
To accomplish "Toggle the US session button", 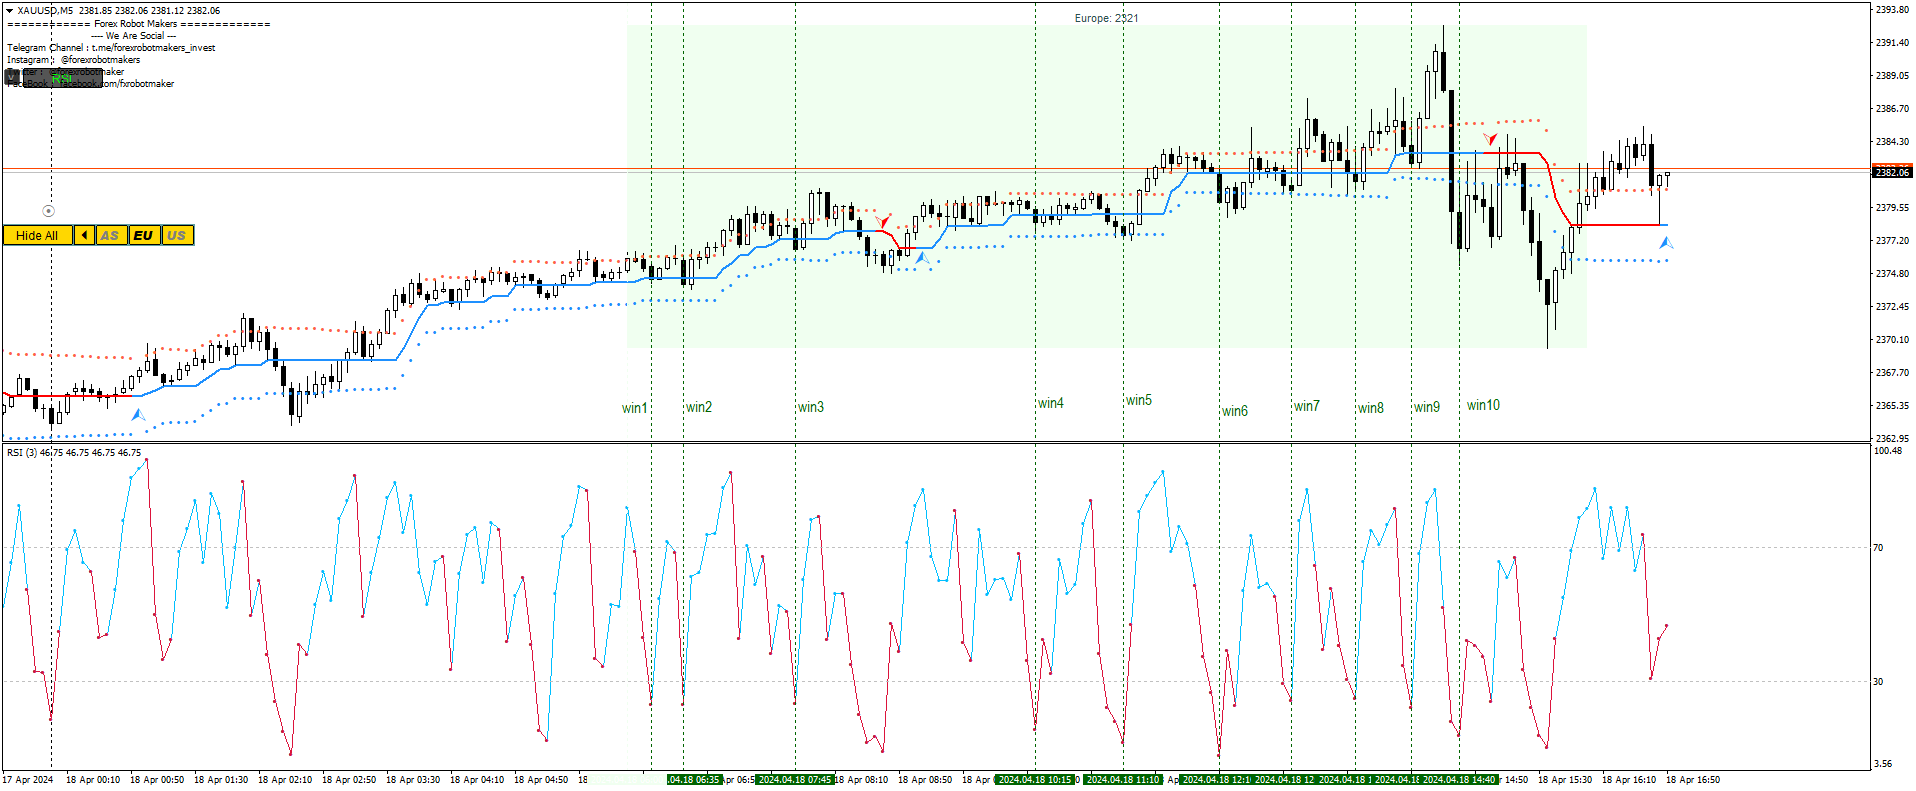I will pyautogui.click(x=176, y=236).
